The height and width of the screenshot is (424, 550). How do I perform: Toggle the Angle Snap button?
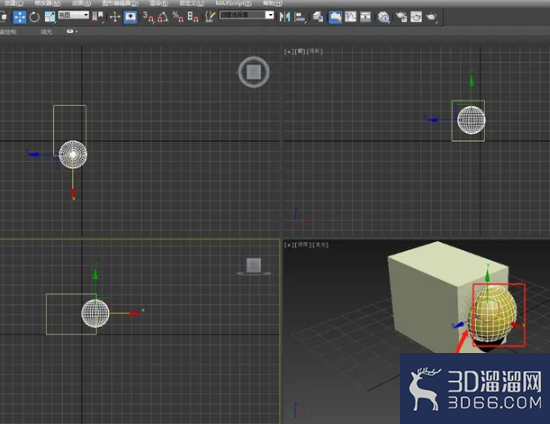coord(163,17)
